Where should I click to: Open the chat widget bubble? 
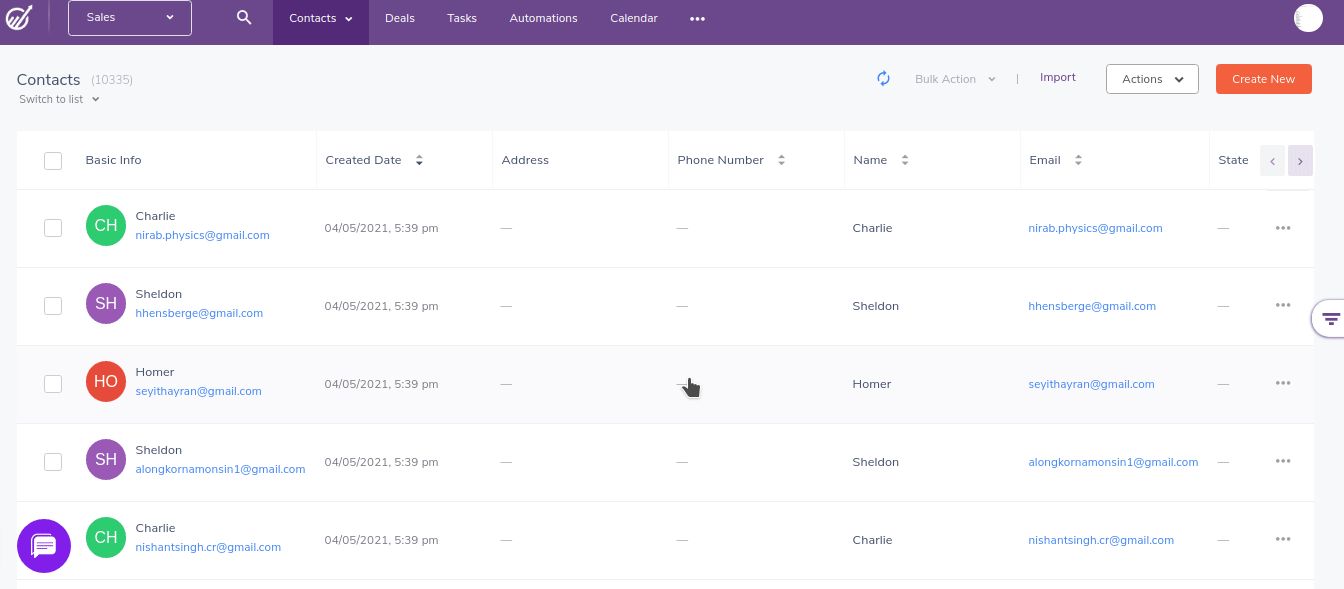coord(44,546)
